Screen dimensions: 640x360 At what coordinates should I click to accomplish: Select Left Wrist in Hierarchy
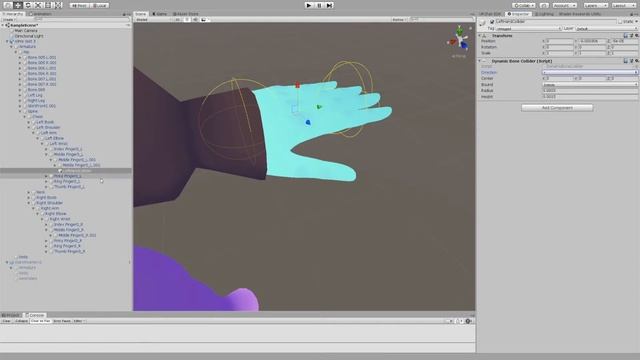[x=58, y=144]
